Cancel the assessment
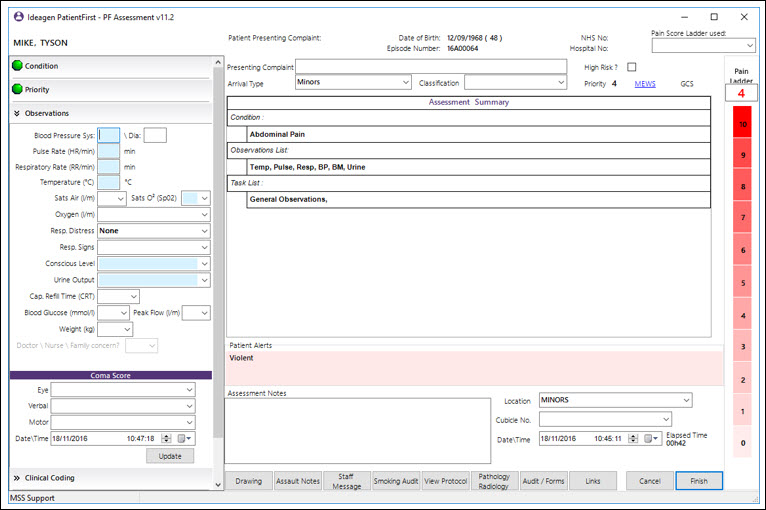 point(650,481)
